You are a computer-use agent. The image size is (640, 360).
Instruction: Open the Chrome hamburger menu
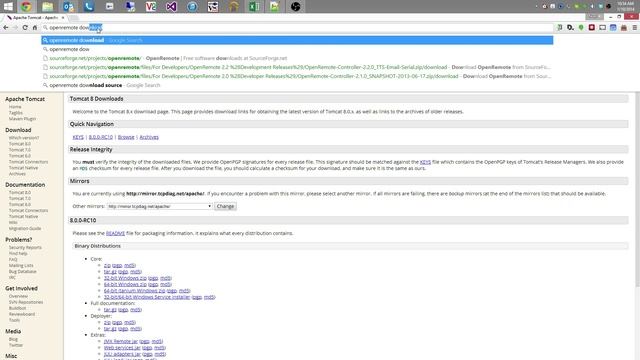(634, 27)
